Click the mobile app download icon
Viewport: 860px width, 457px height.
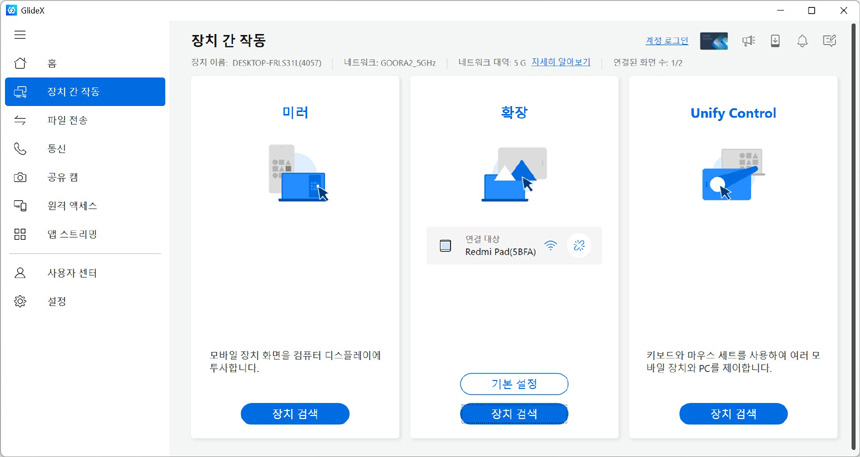(775, 41)
